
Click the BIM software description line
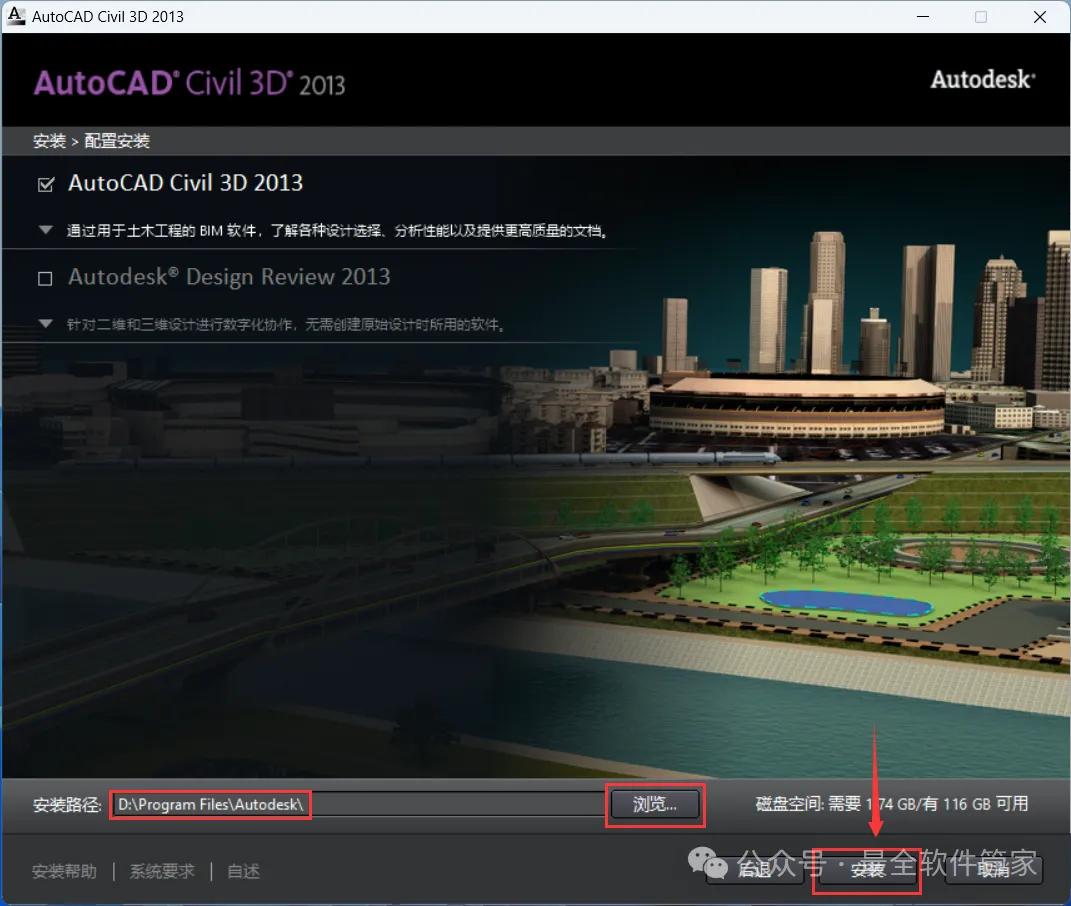coord(337,231)
